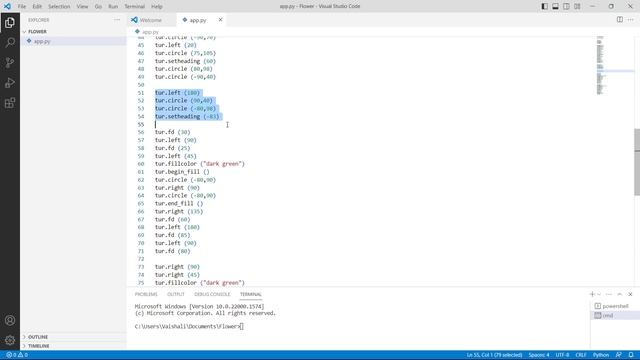Click the code minimap overview
The height and width of the screenshot is (360, 640).
tap(600, 65)
